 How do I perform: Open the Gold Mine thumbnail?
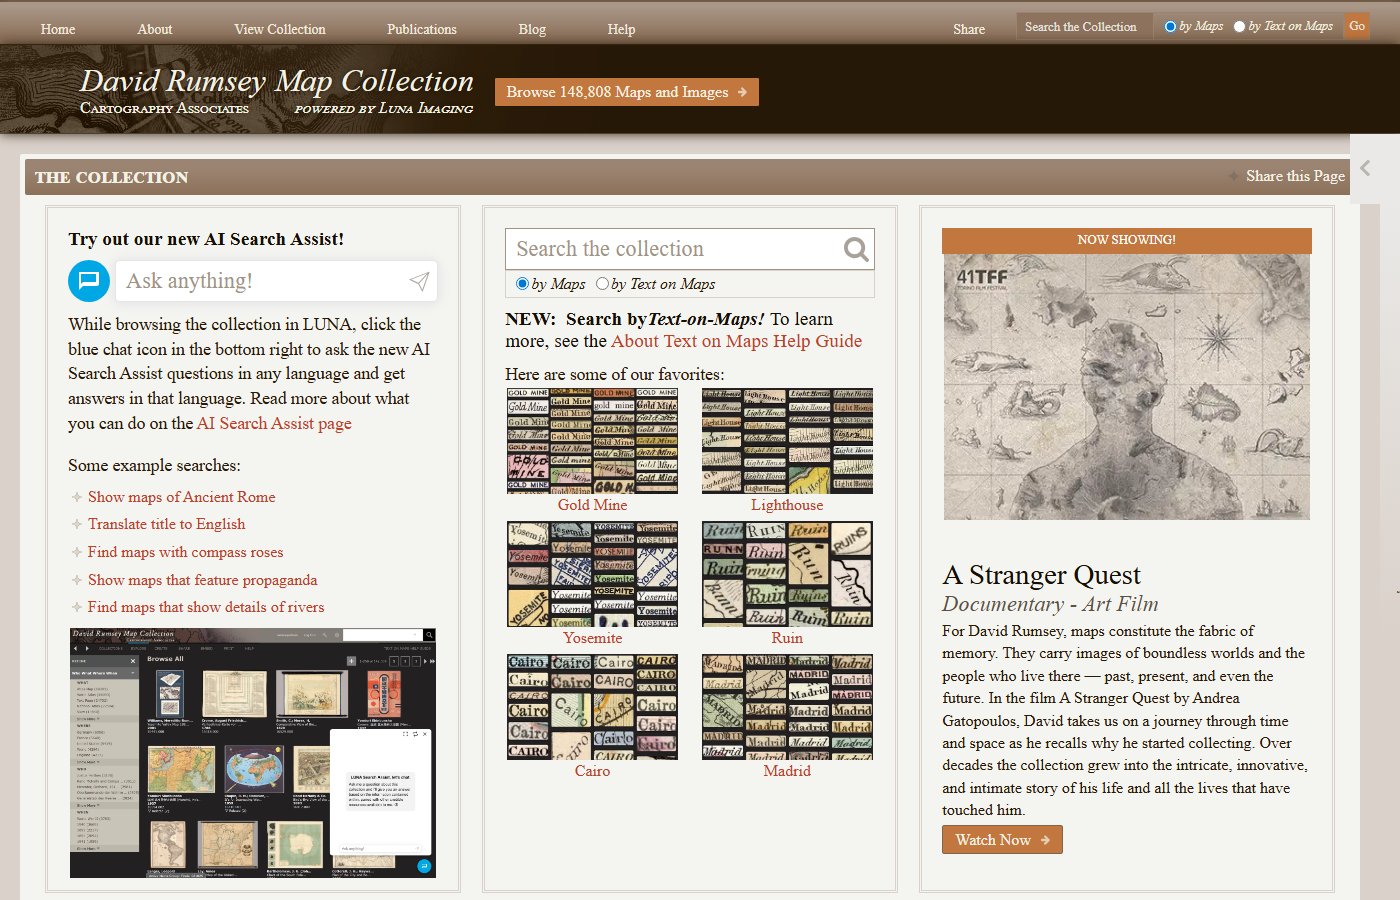click(592, 441)
